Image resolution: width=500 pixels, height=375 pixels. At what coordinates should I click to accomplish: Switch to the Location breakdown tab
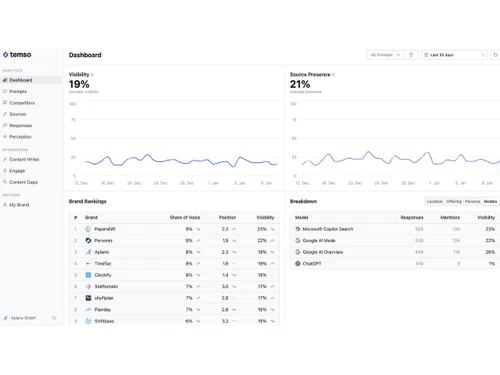435,201
